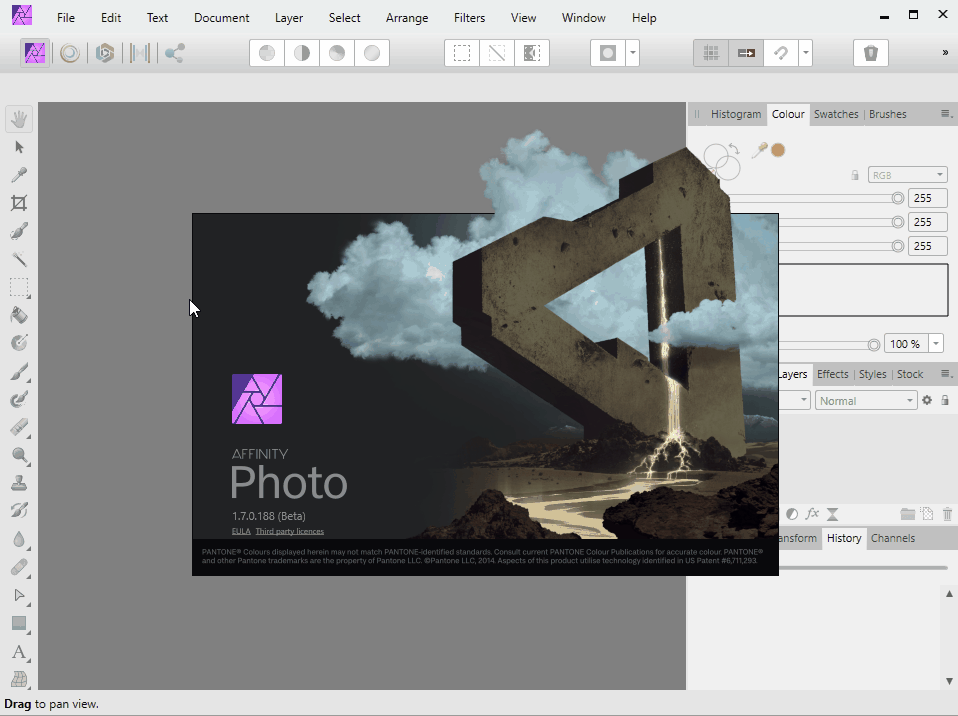Switch to the Swatches tab

pyautogui.click(x=836, y=114)
